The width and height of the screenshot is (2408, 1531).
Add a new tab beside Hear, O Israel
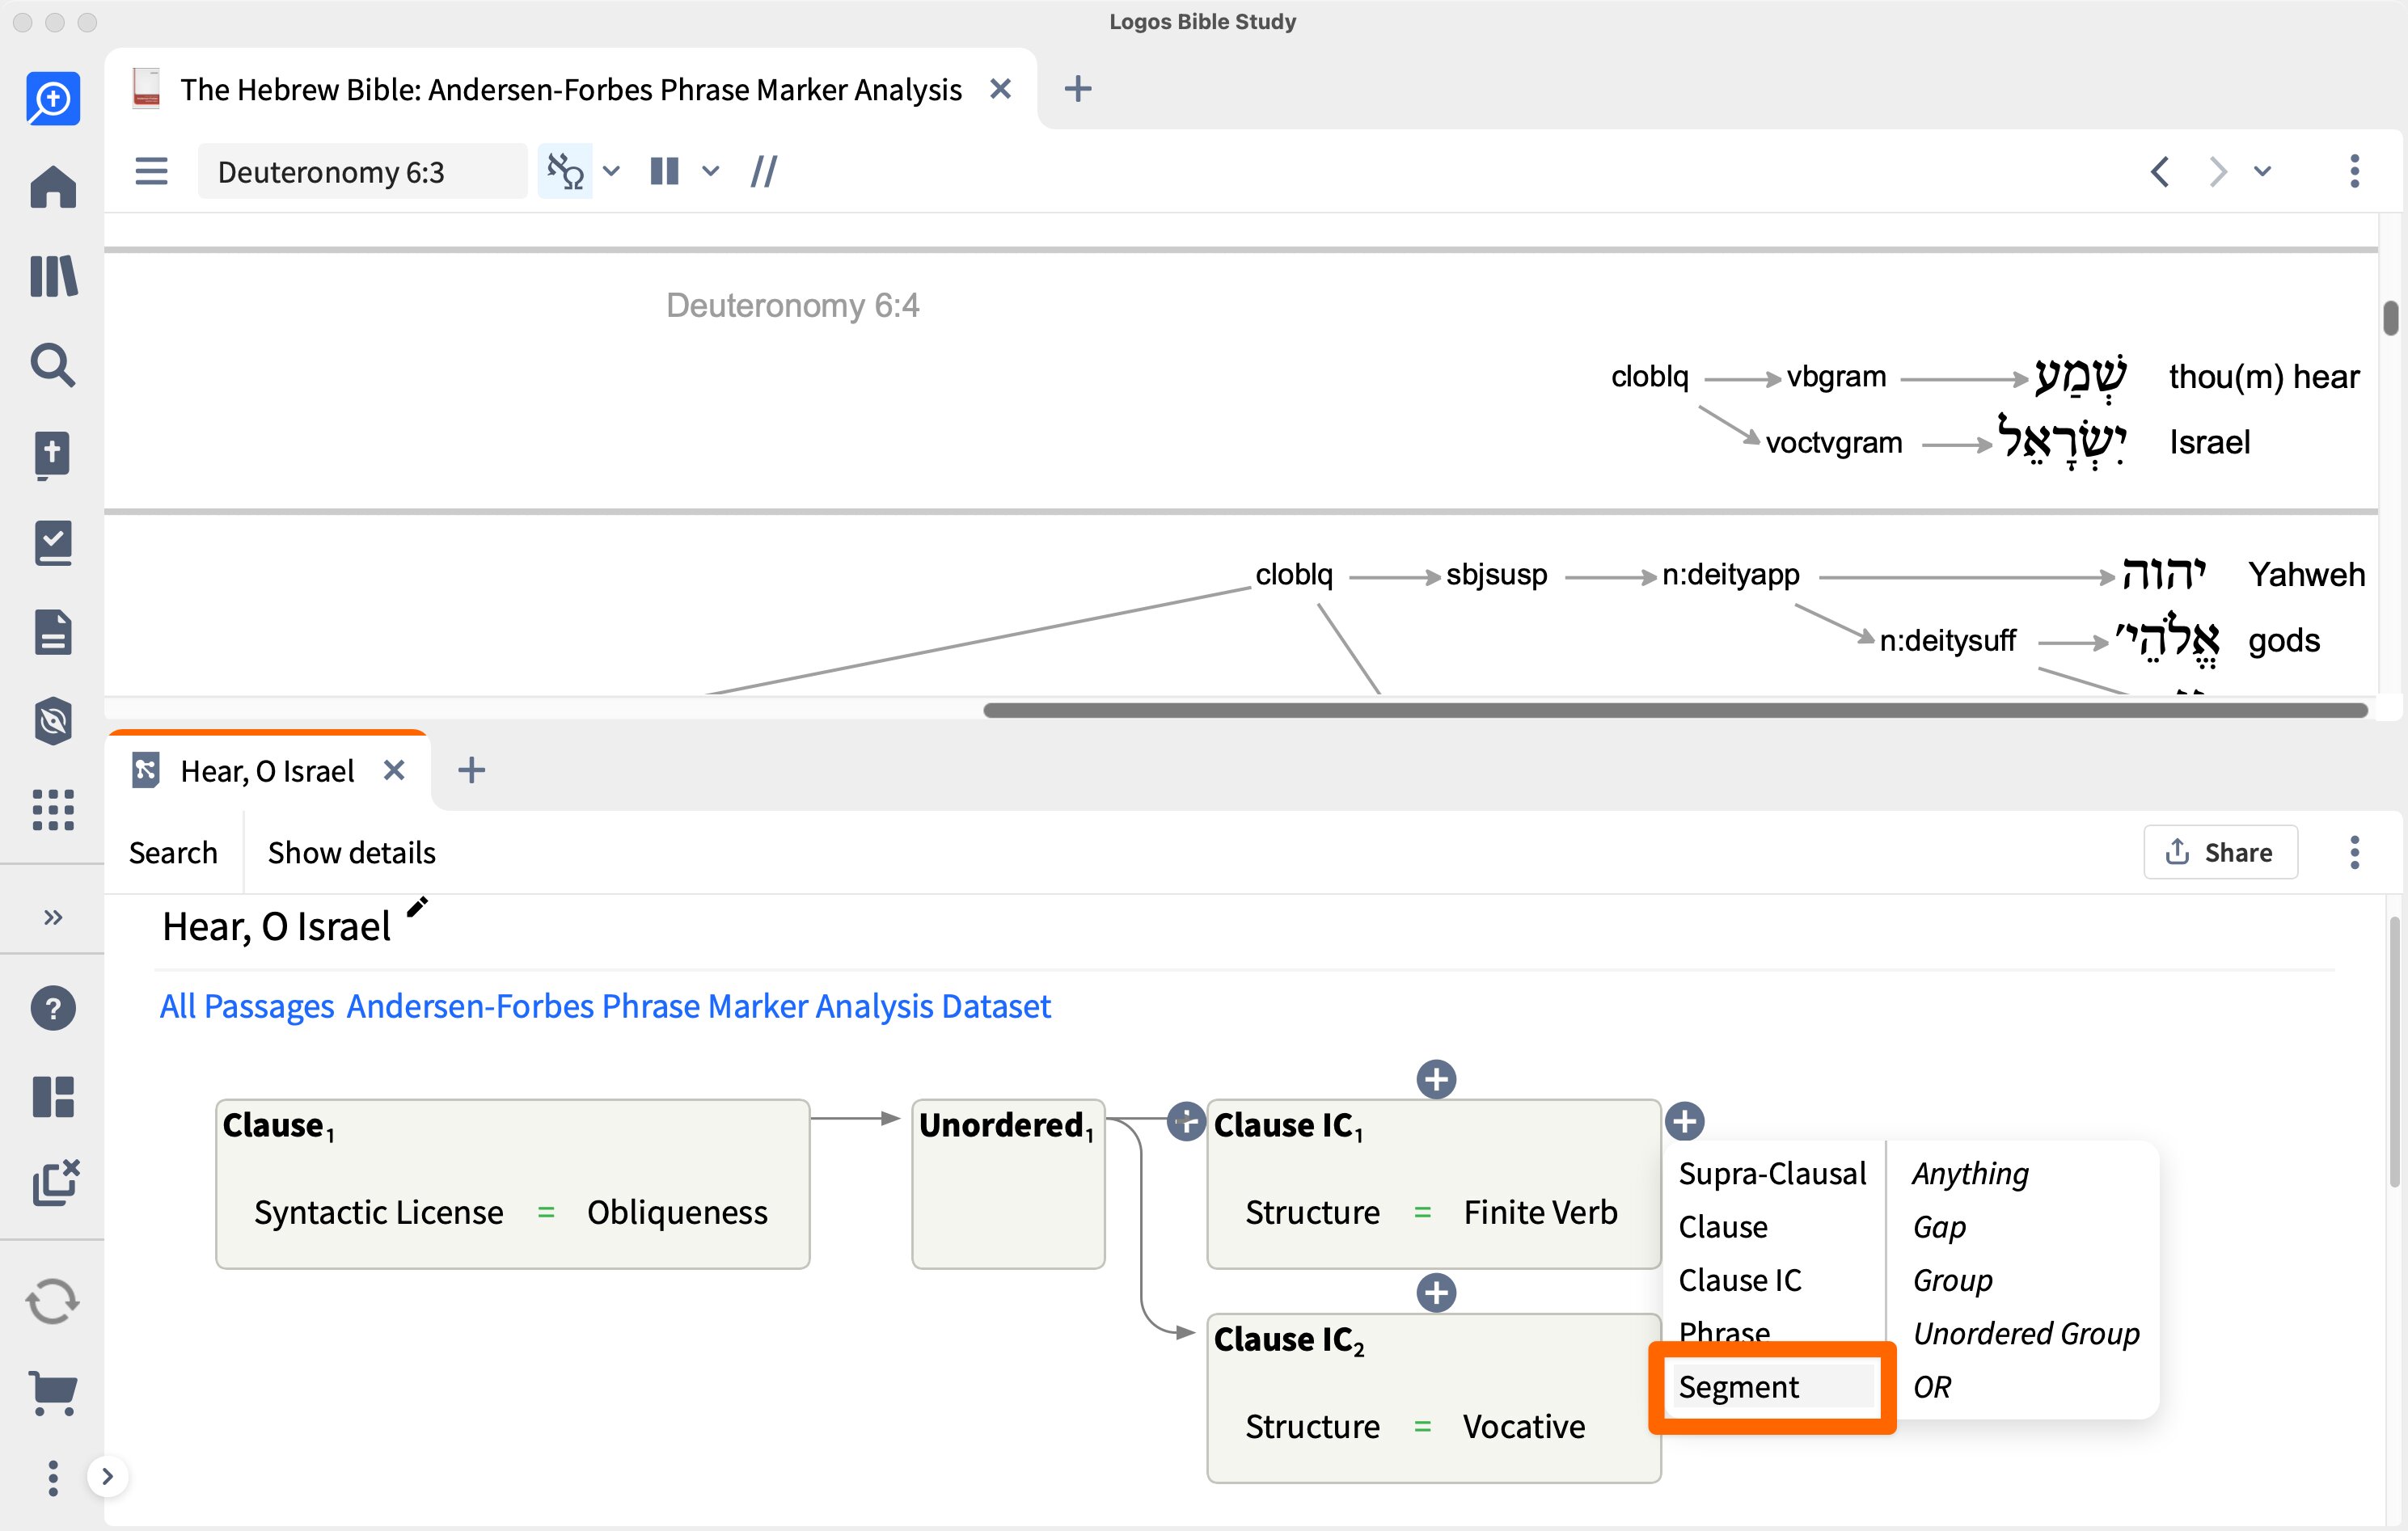[471, 770]
